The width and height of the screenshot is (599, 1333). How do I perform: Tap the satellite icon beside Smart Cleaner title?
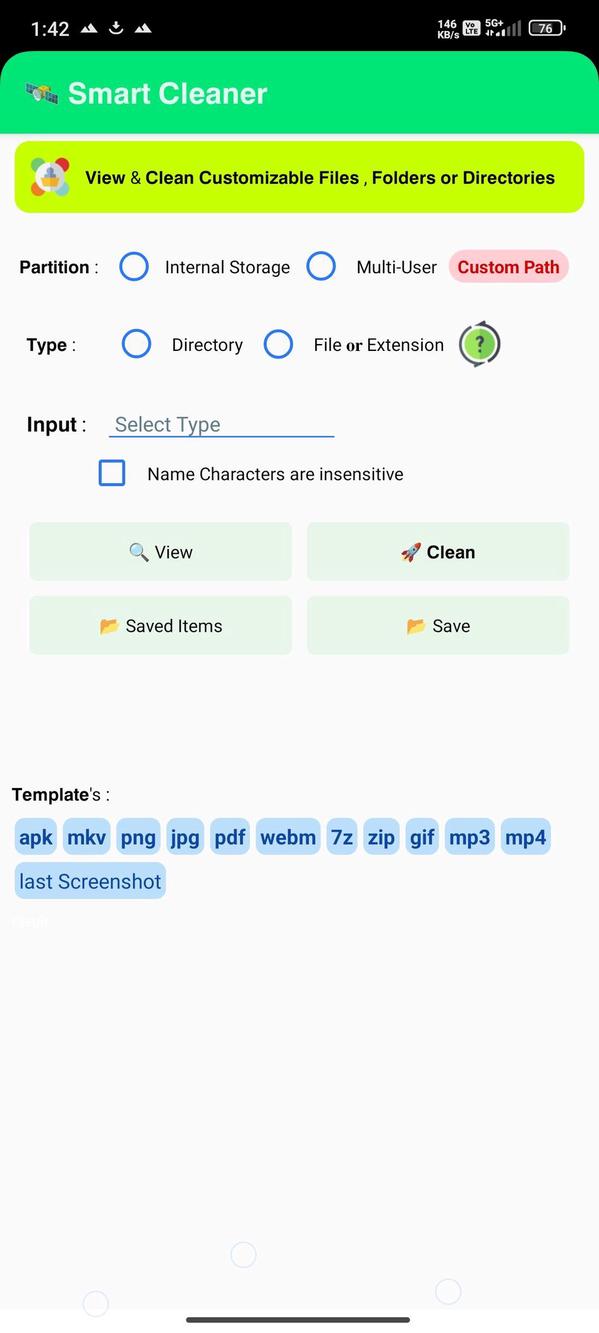pos(42,93)
